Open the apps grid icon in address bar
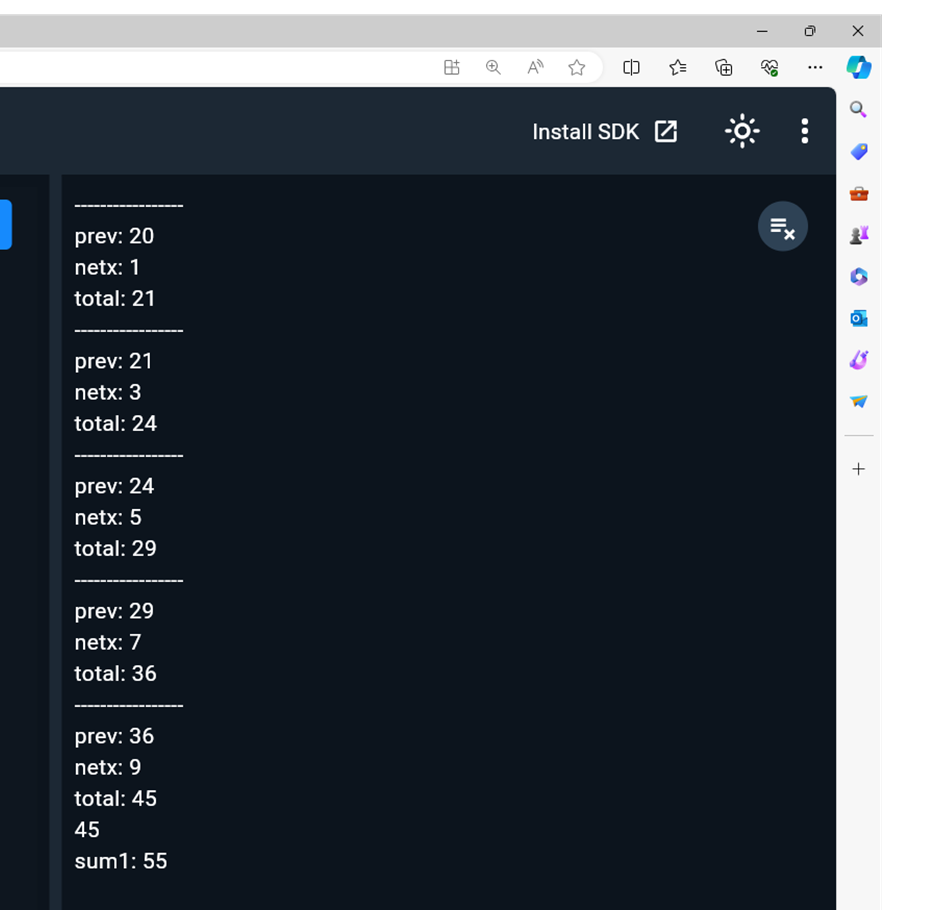The width and height of the screenshot is (940, 910). coord(451,67)
